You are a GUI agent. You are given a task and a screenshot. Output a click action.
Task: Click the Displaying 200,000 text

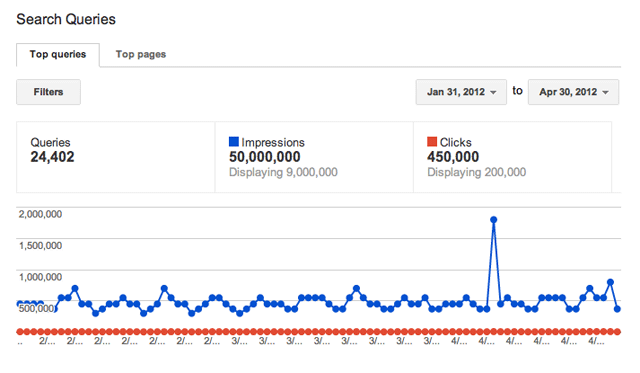point(476,172)
